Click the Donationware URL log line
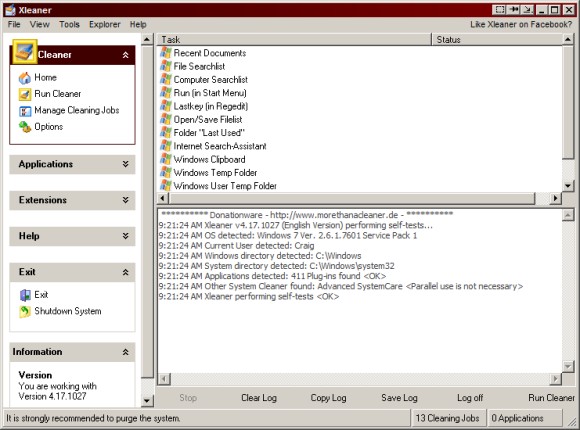The height and width of the screenshot is (430, 580). tap(307, 215)
